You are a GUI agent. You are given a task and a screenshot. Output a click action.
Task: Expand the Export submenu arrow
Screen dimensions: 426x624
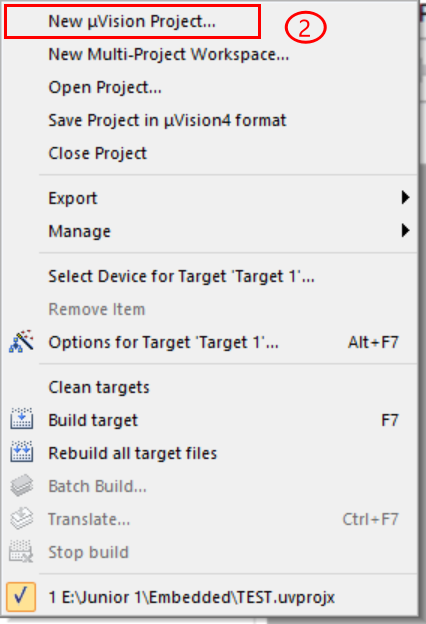point(405,197)
